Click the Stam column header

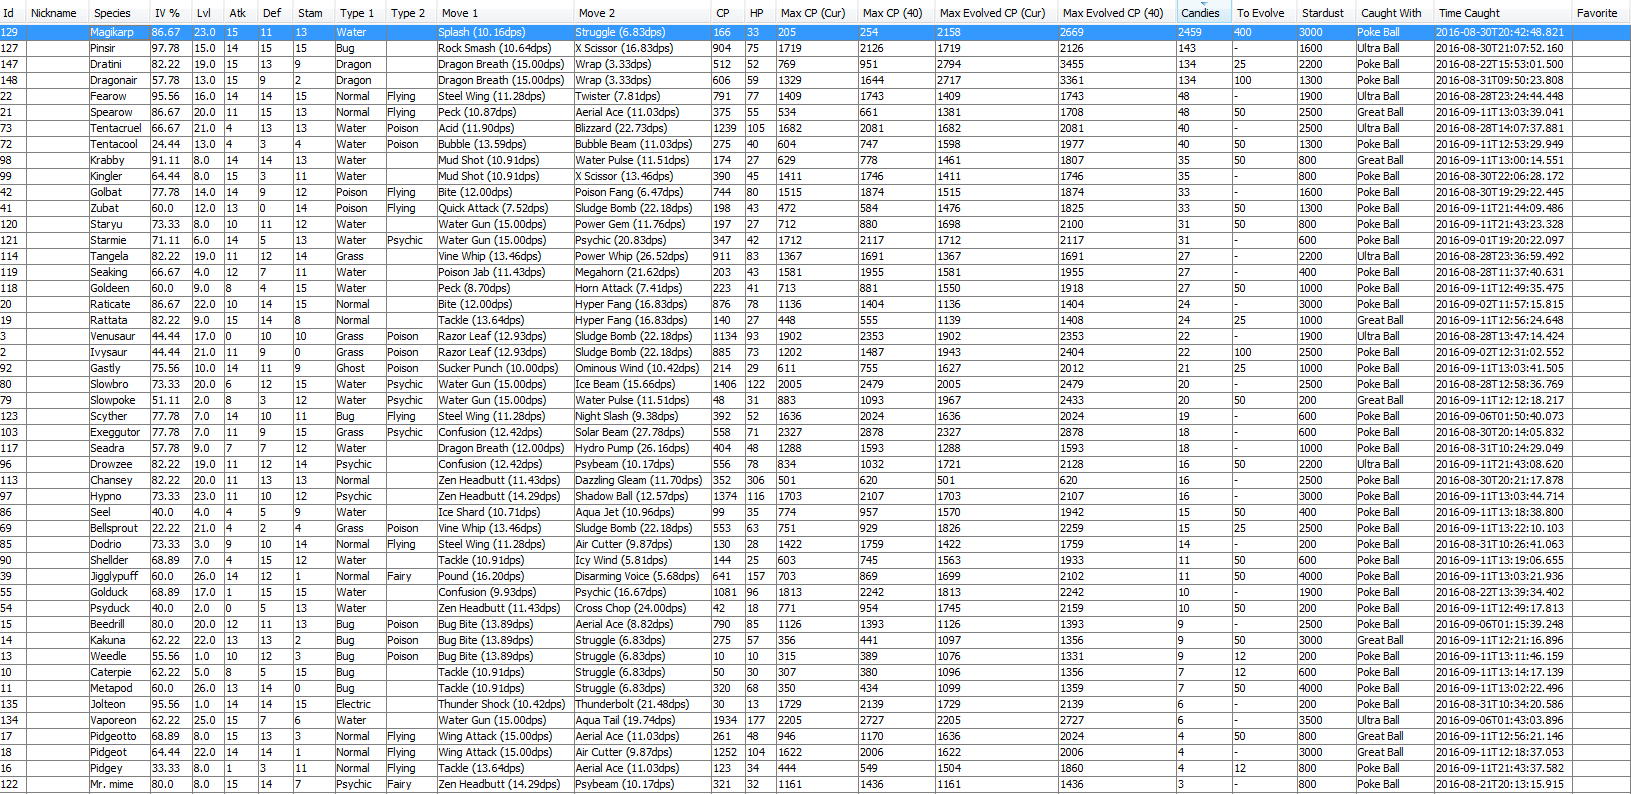pyautogui.click(x=313, y=13)
